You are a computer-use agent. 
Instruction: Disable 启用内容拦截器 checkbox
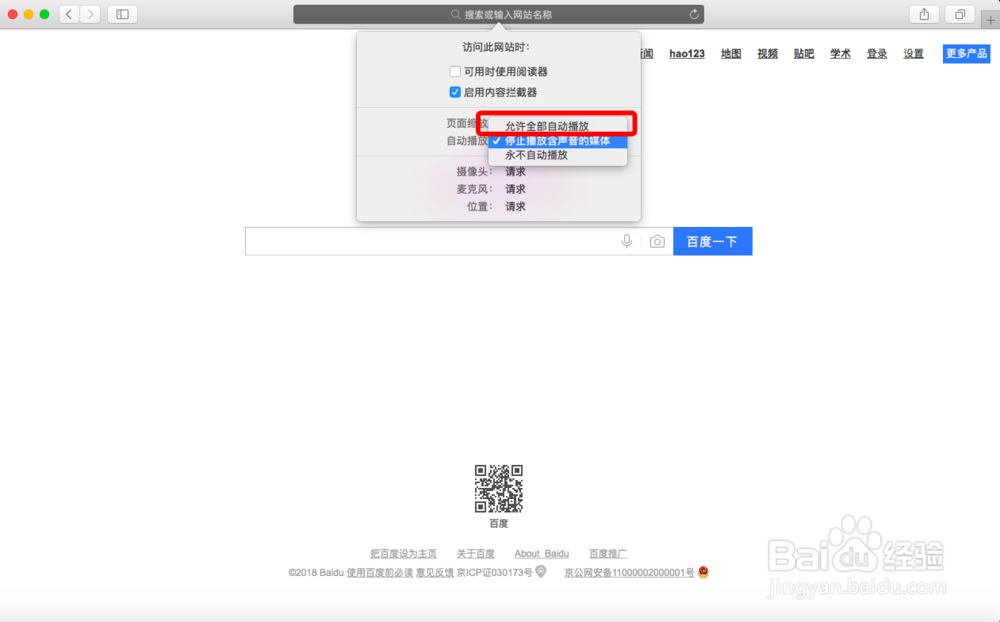point(455,92)
